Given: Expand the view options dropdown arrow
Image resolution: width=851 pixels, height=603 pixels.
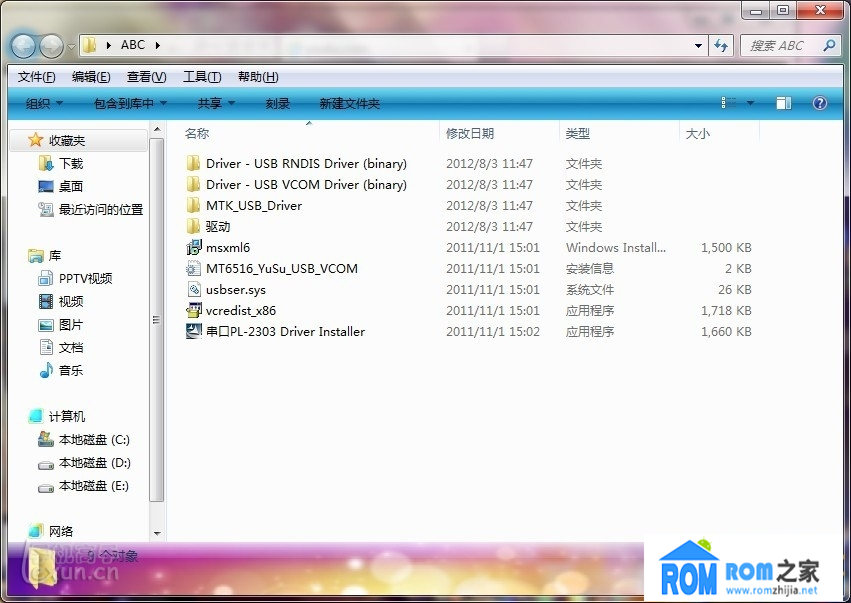Looking at the screenshot, I should [x=751, y=103].
